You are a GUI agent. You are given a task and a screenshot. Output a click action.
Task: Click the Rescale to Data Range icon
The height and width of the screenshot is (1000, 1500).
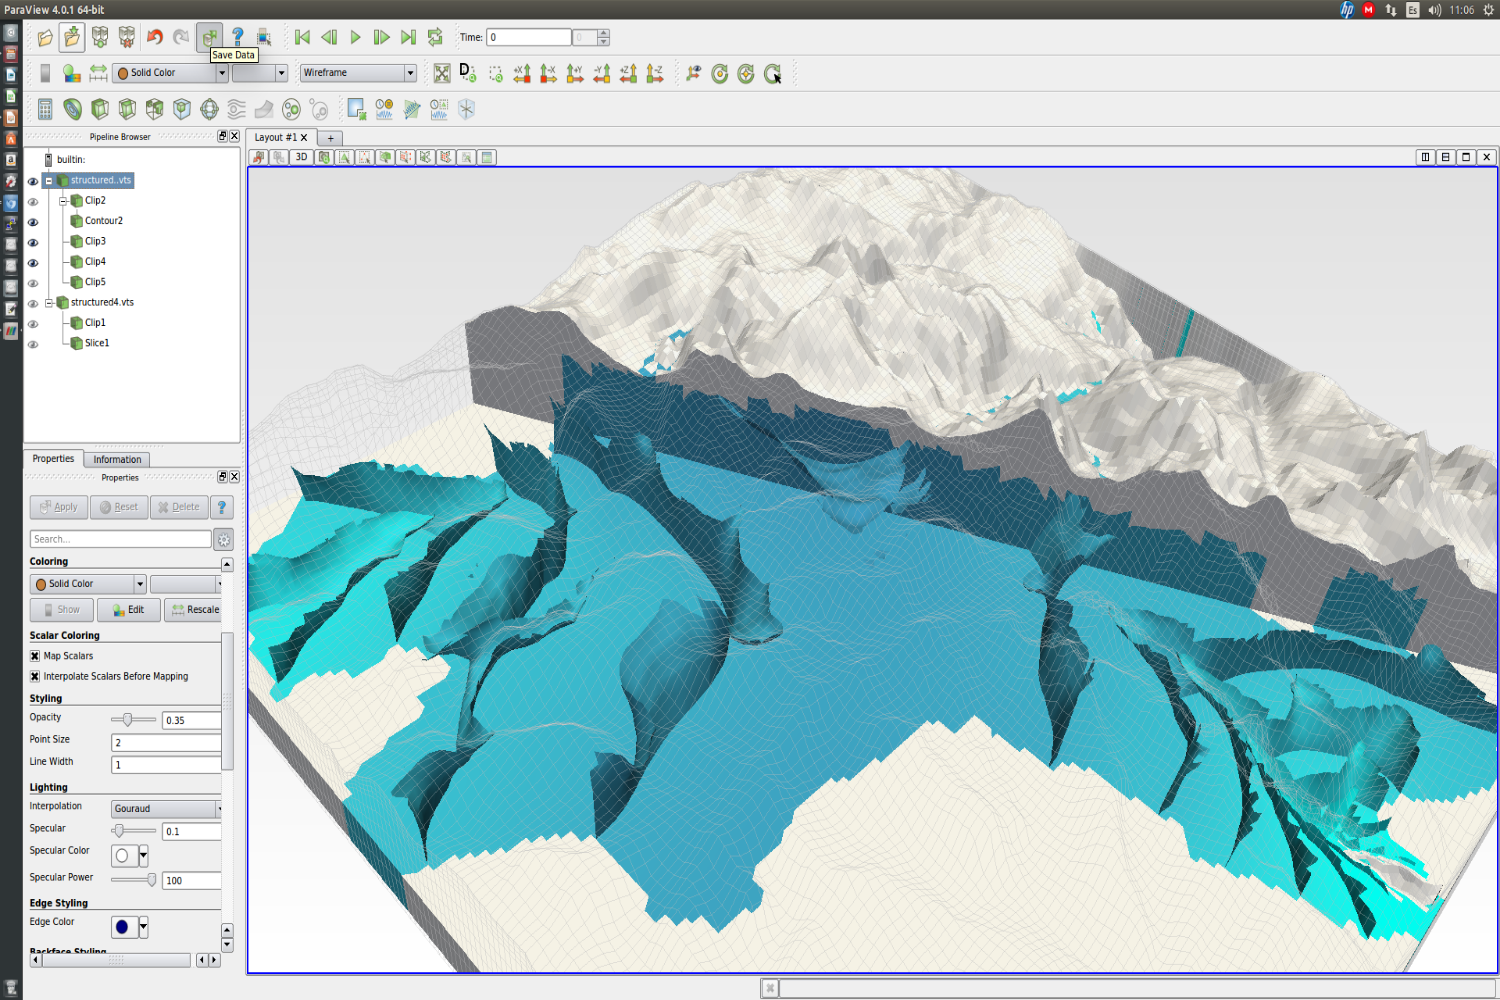[x=98, y=73]
